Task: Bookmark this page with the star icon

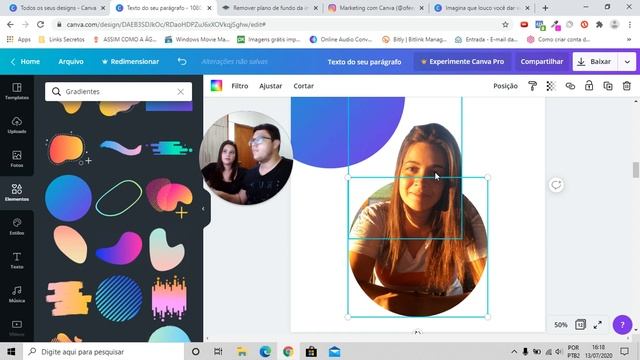Action: [505, 24]
